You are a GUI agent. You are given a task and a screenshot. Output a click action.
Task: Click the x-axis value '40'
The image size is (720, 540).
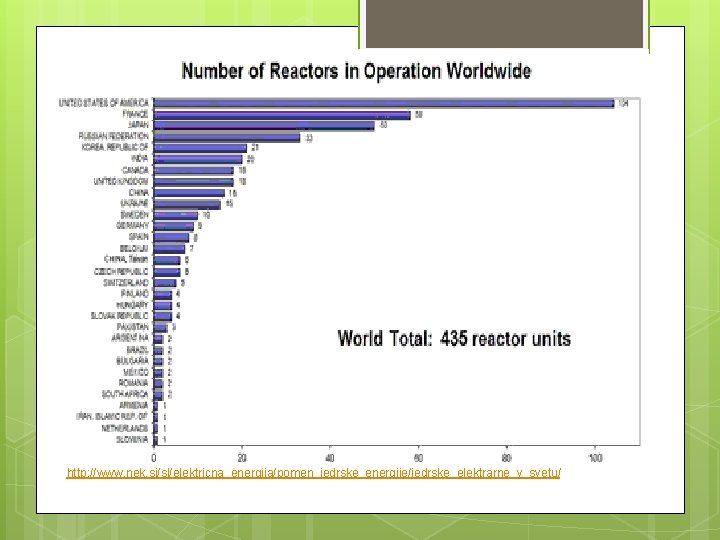[x=330, y=458]
